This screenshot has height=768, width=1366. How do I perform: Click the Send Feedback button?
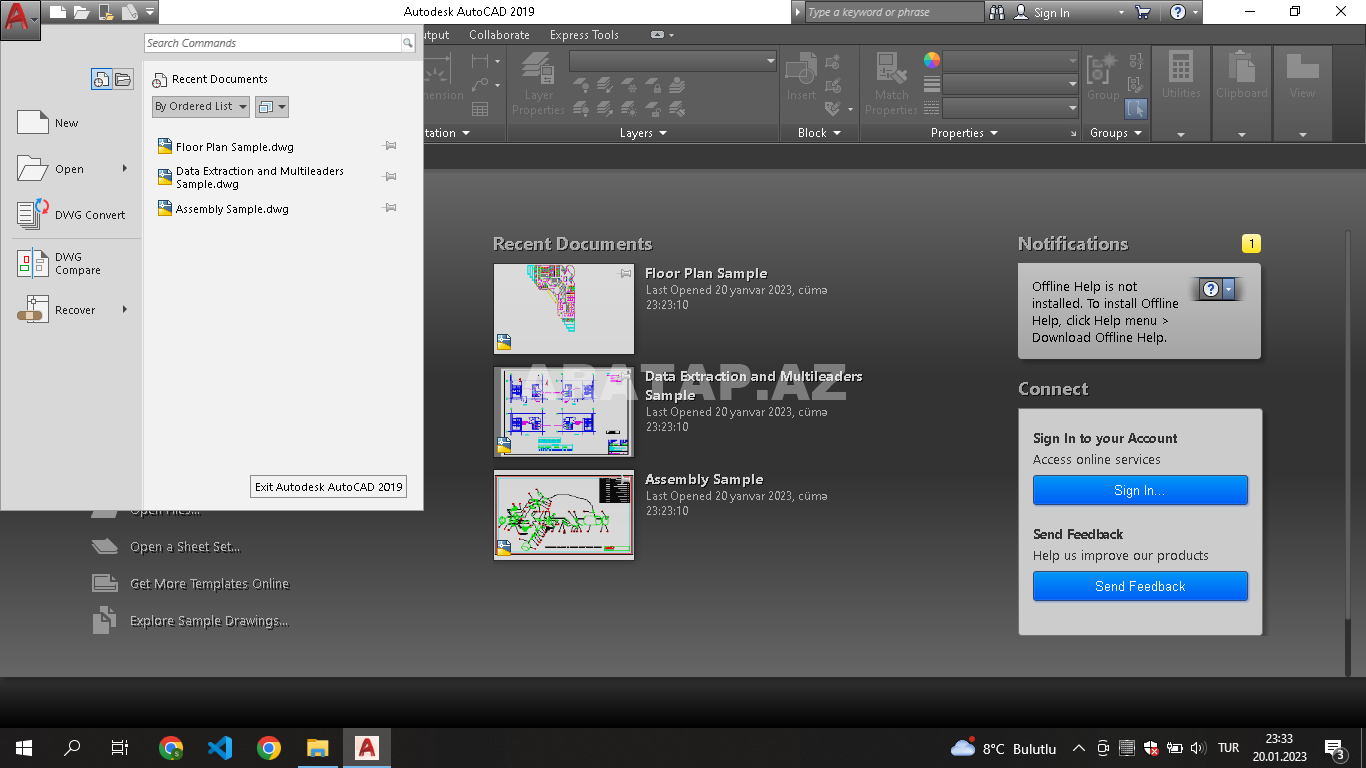click(x=1140, y=586)
